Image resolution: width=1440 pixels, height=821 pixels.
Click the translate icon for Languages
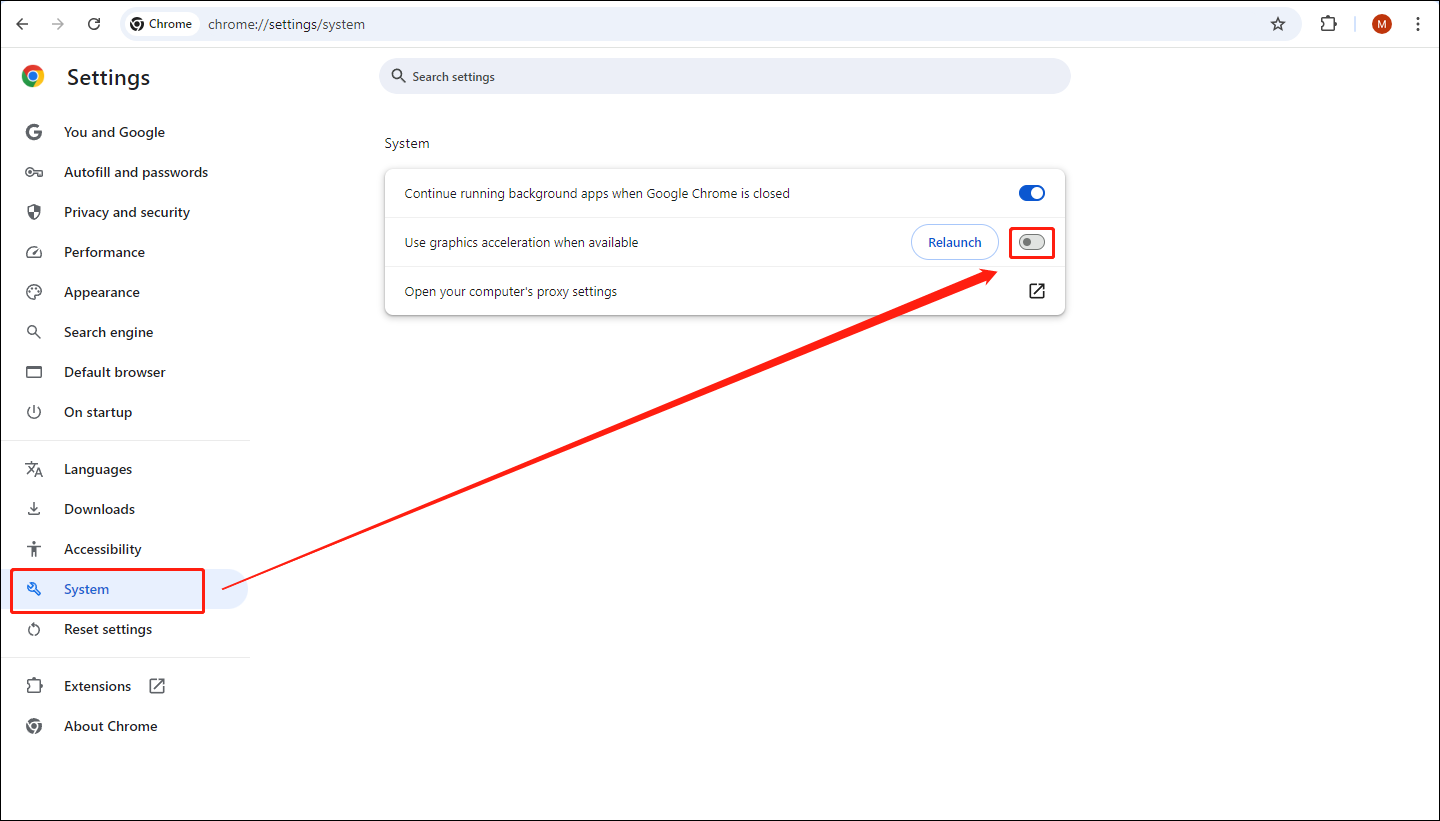34,469
